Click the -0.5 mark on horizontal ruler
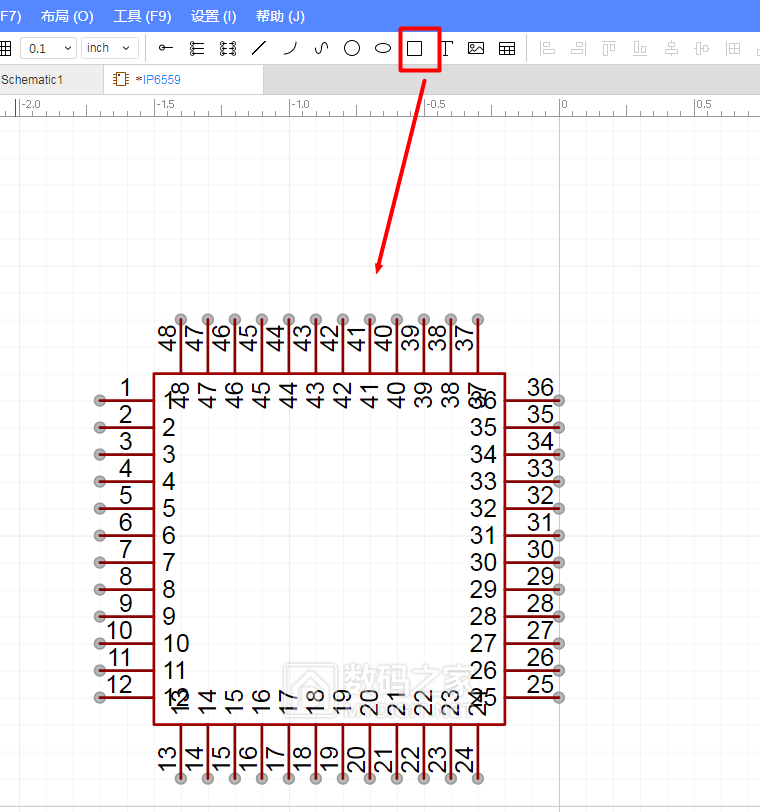This screenshot has width=760, height=812. pyautogui.click(x=435, y=104)
